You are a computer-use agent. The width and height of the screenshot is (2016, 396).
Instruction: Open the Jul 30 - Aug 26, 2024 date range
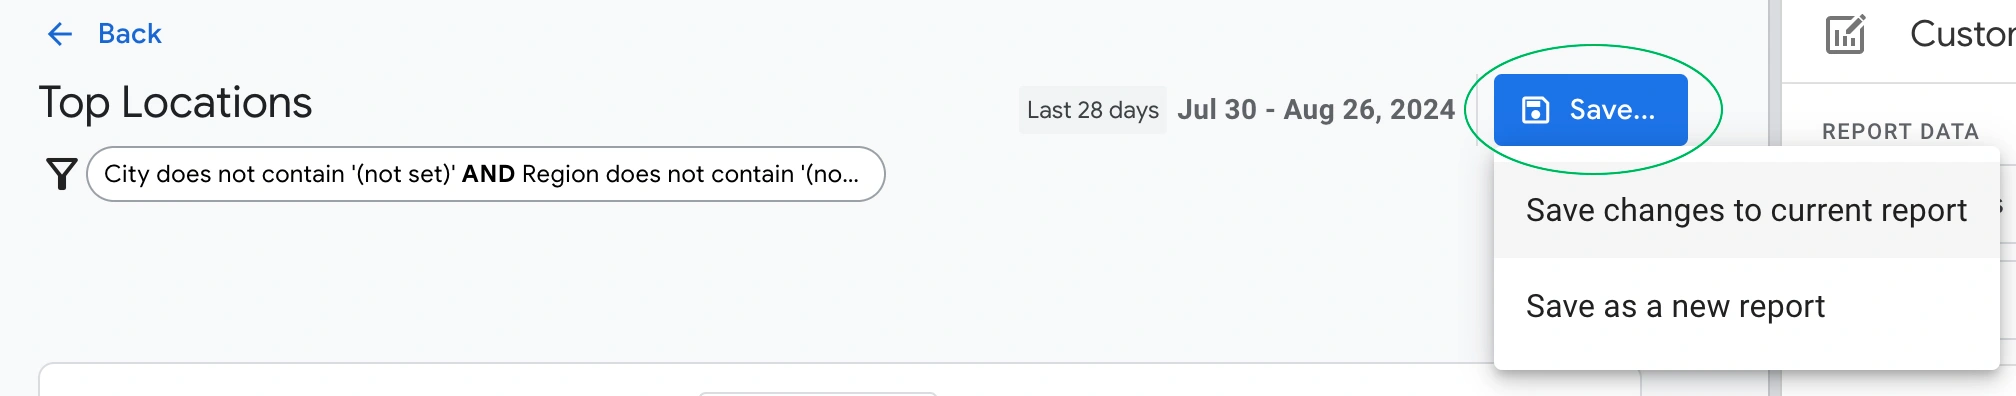tap(1315, 110)
